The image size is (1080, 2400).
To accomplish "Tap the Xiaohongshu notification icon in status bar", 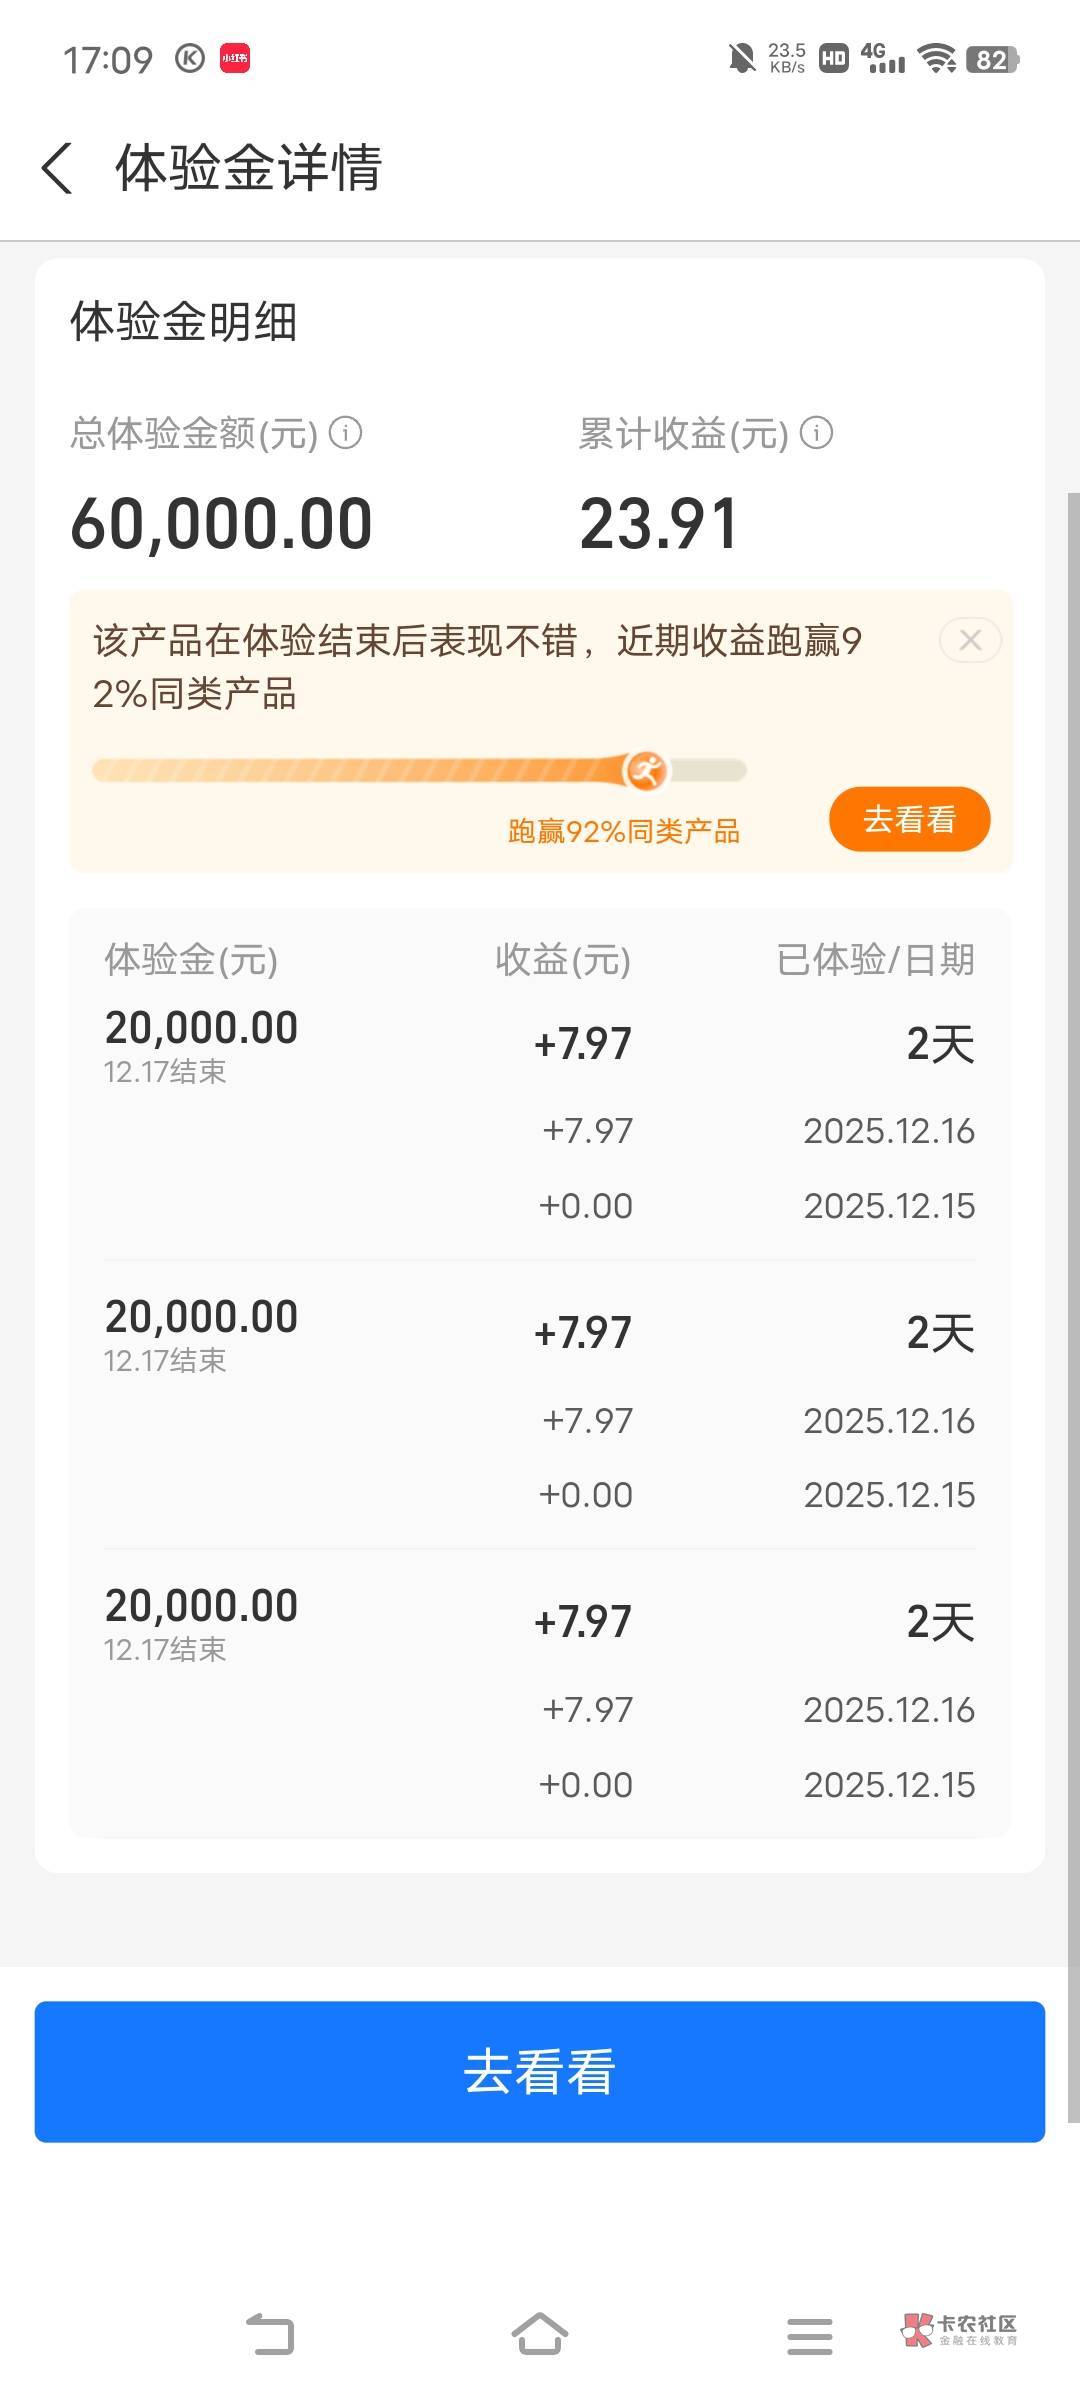I will [235, 59].
